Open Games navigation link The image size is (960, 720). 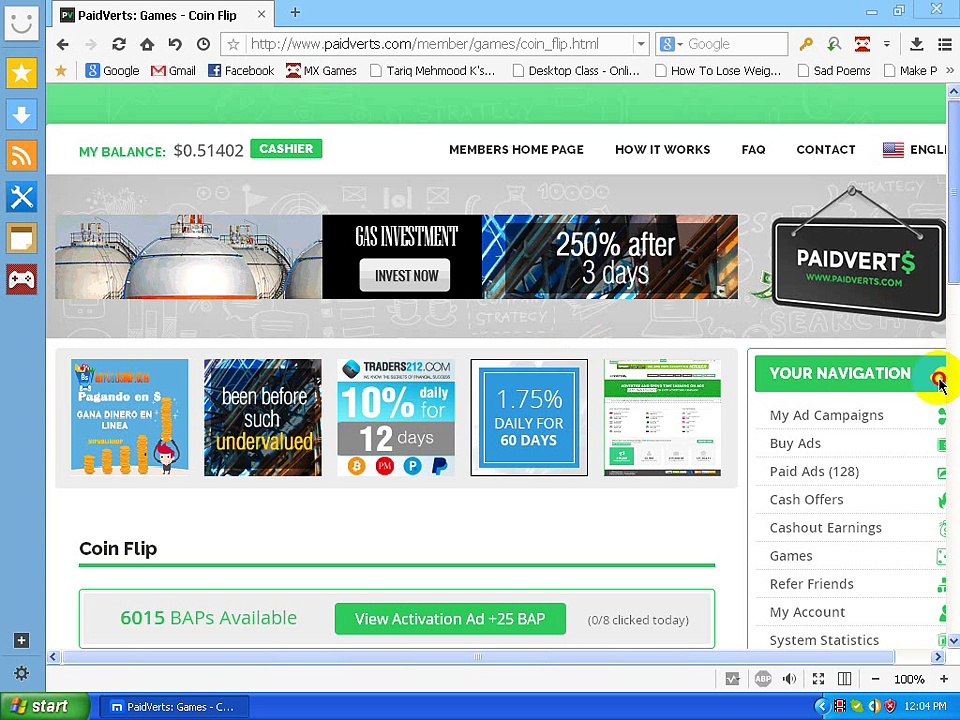[x=790, y=556]
